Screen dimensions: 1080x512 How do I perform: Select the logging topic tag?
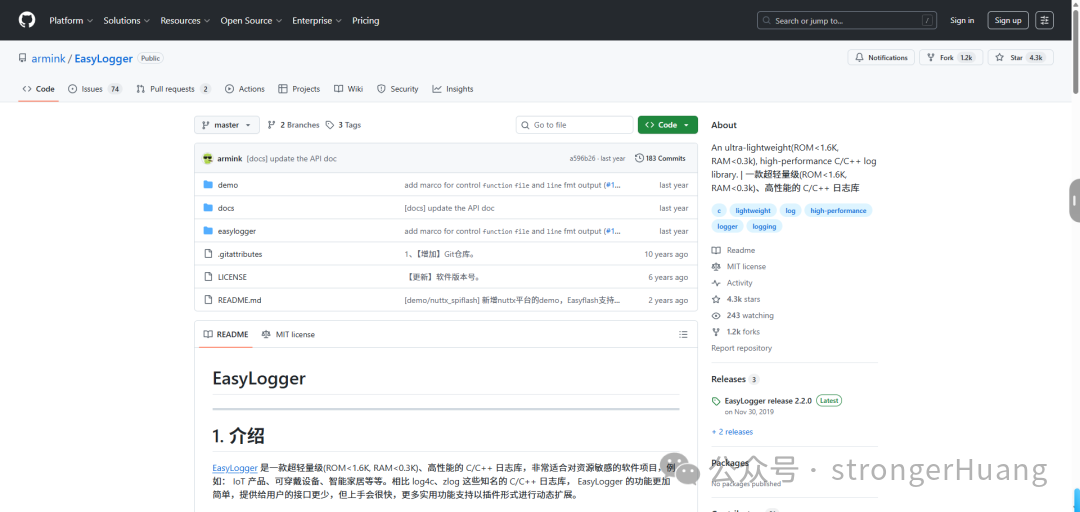[x=764, y=226]
